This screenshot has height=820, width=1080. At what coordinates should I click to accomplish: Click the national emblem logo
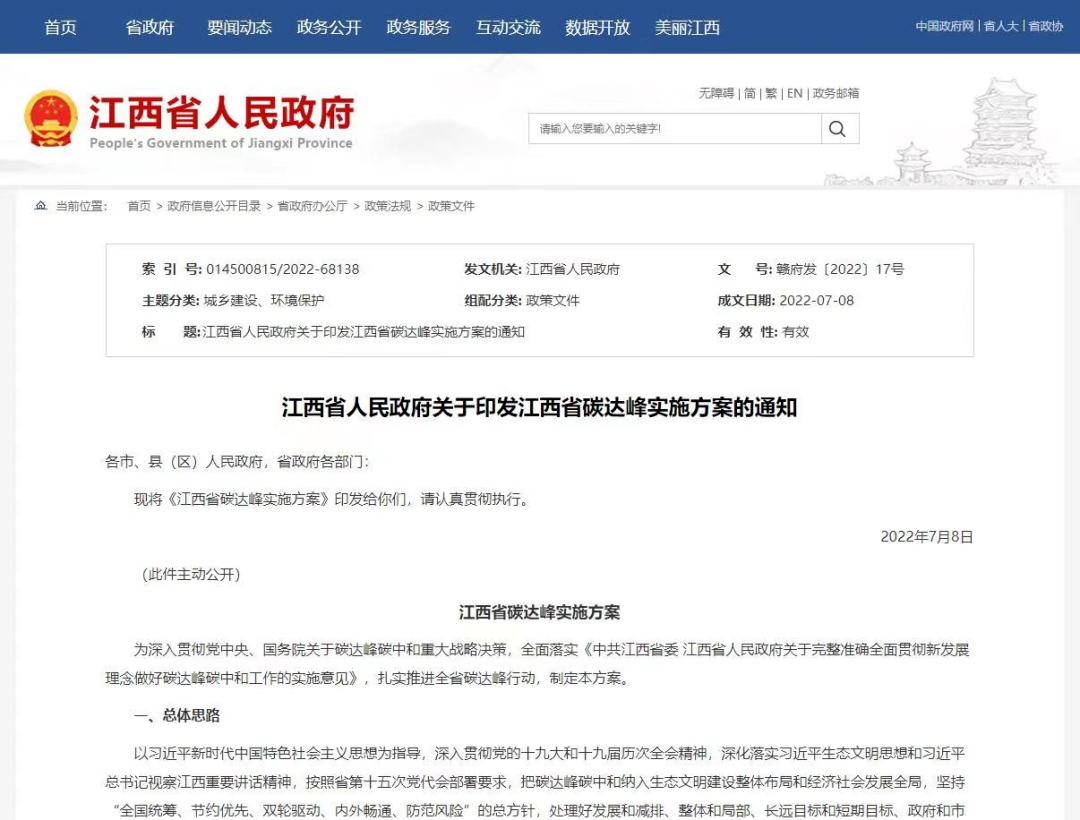[51, 119]
